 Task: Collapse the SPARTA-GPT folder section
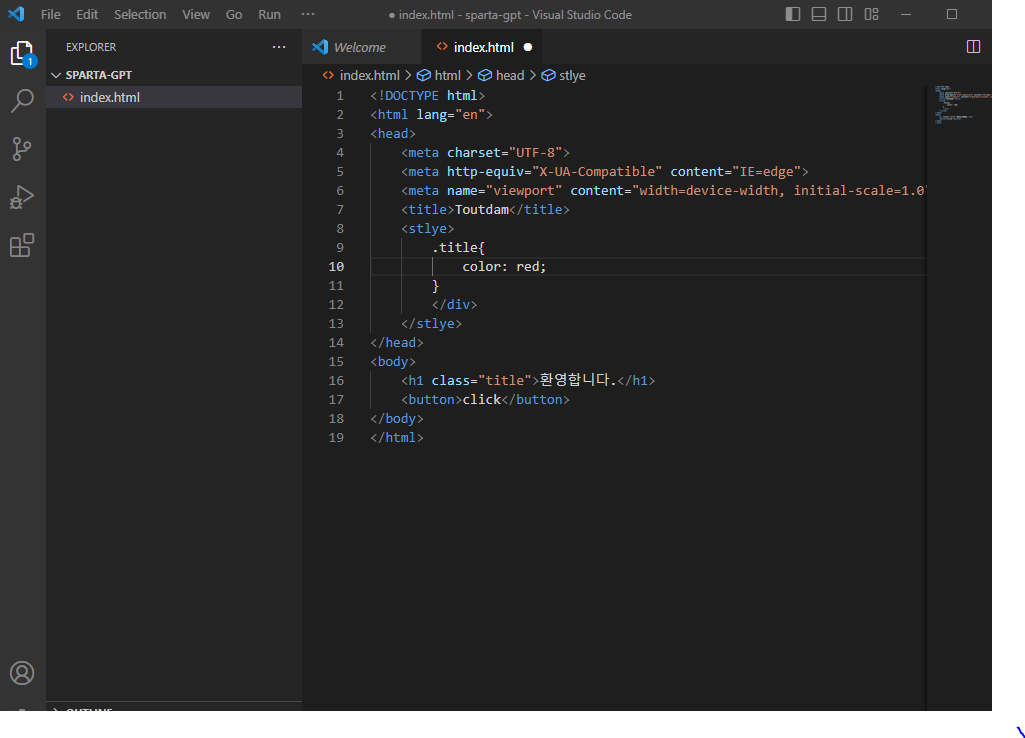pyautogui.click(x=173, y=75)
